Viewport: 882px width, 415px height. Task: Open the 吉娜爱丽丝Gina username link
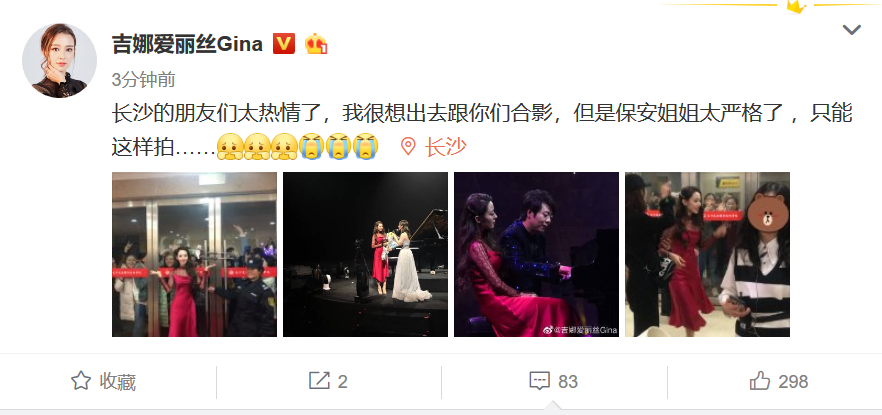187,44
